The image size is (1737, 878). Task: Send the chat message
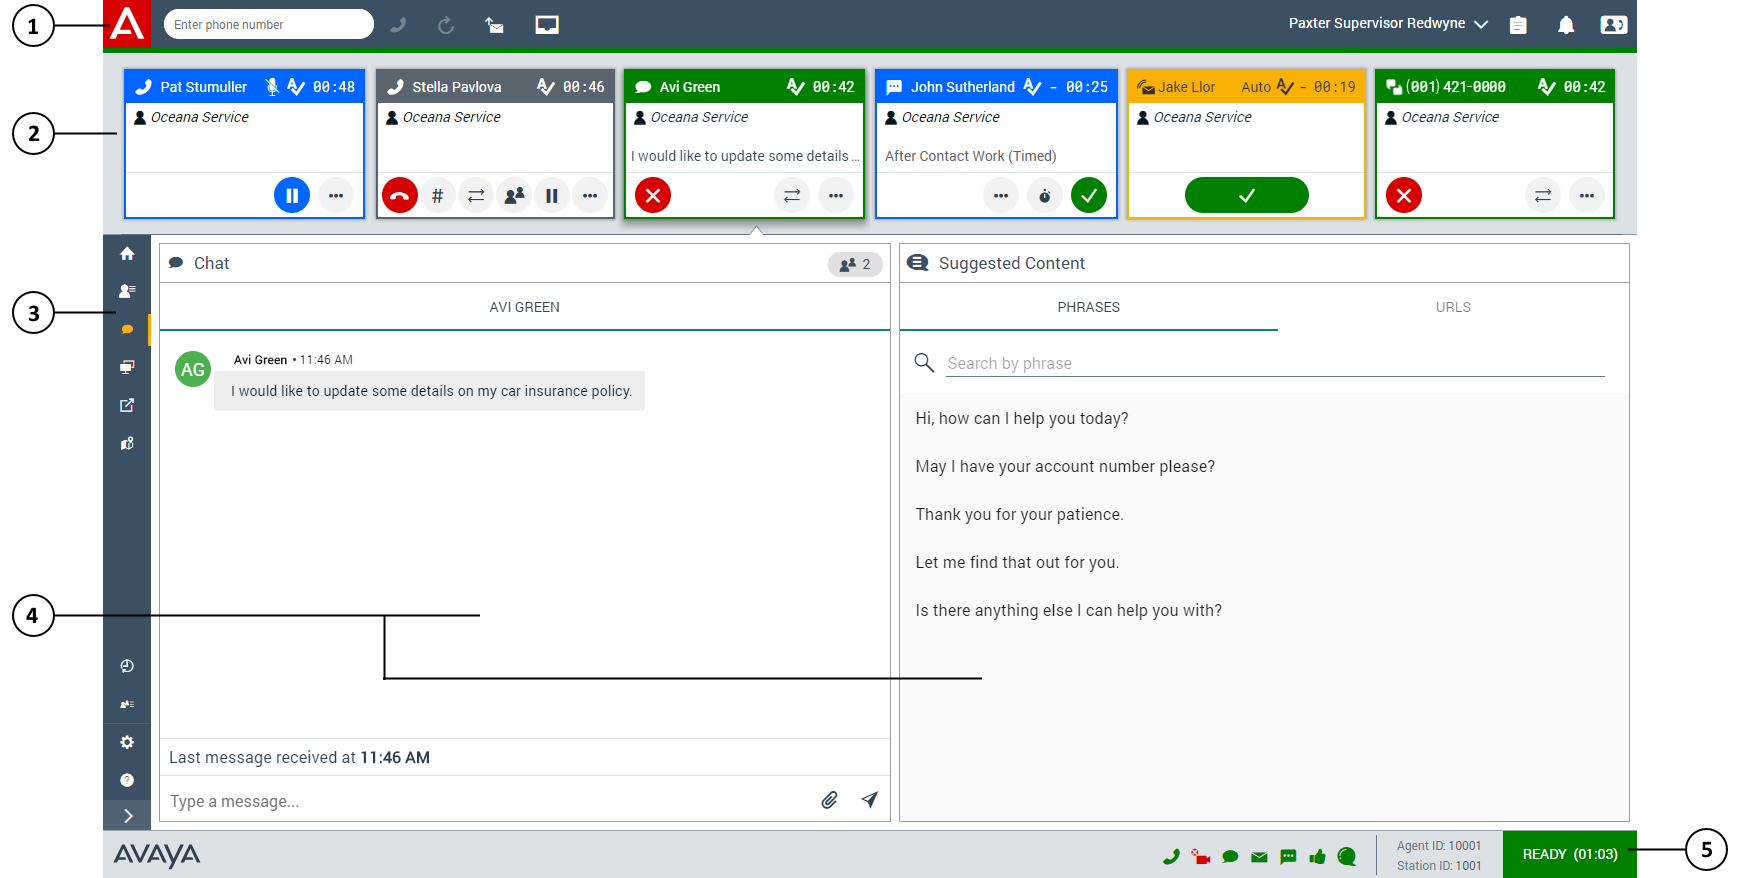[870, 800]
